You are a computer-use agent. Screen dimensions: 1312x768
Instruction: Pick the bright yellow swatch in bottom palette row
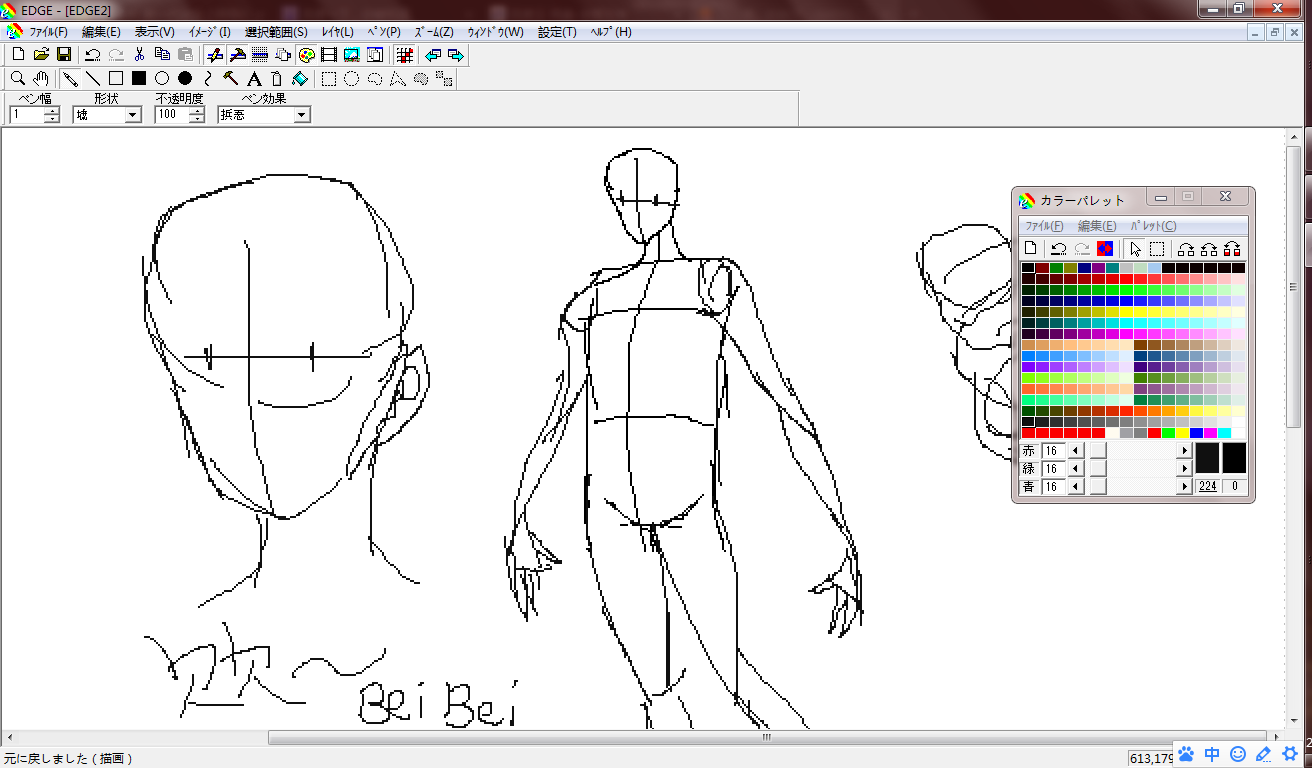(x=1182, y=433)
